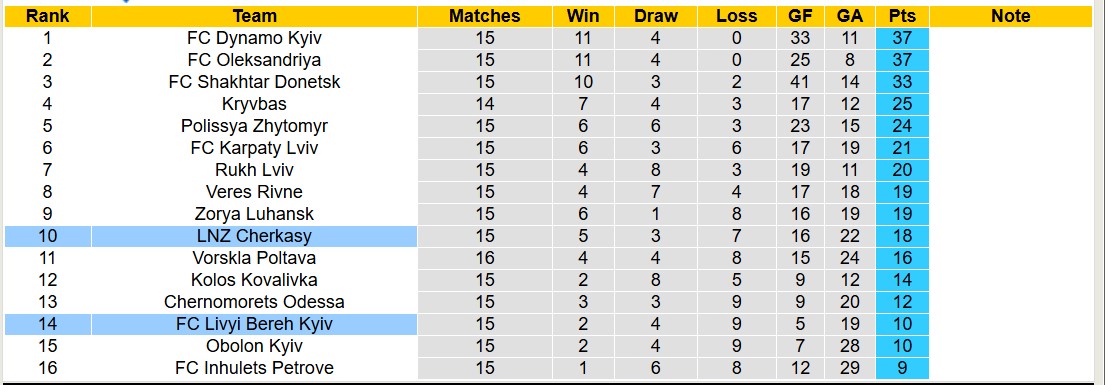This screenshot has width=1105, height=385.
Task: Select the Note column header
Action: [1011, 16]
